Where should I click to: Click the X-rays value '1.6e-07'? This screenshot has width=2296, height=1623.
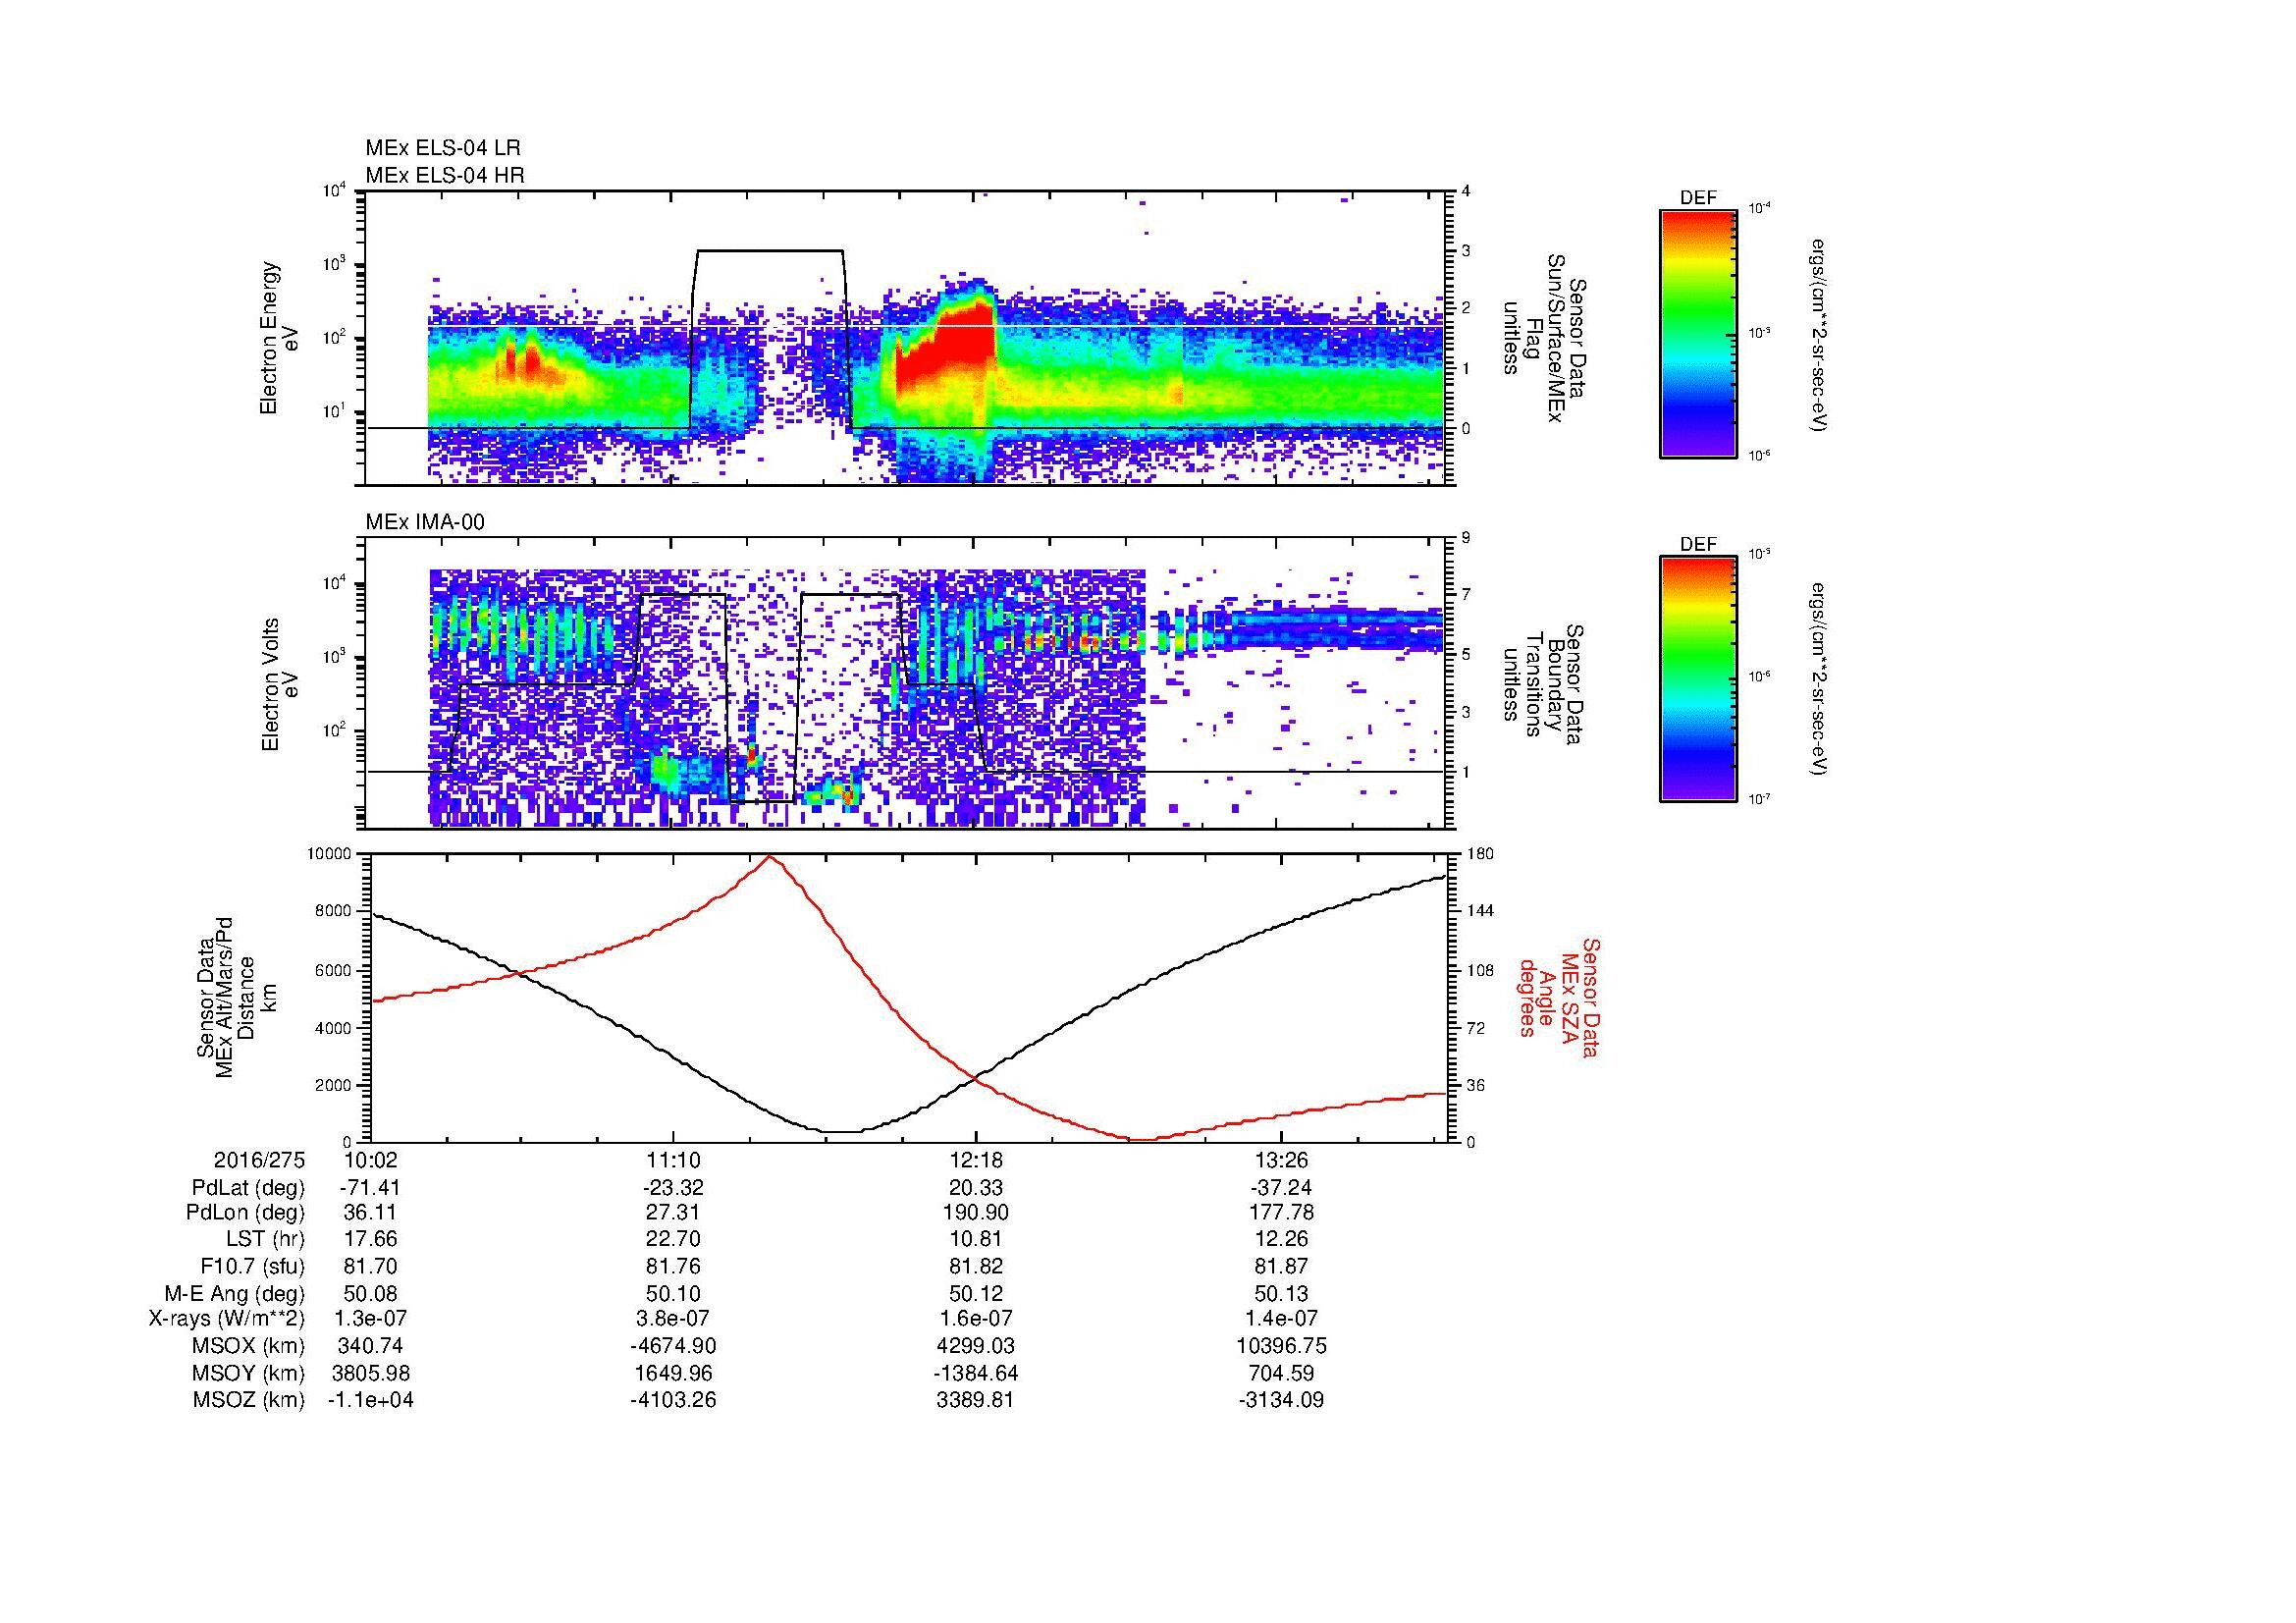click(x=976, y=1320)
